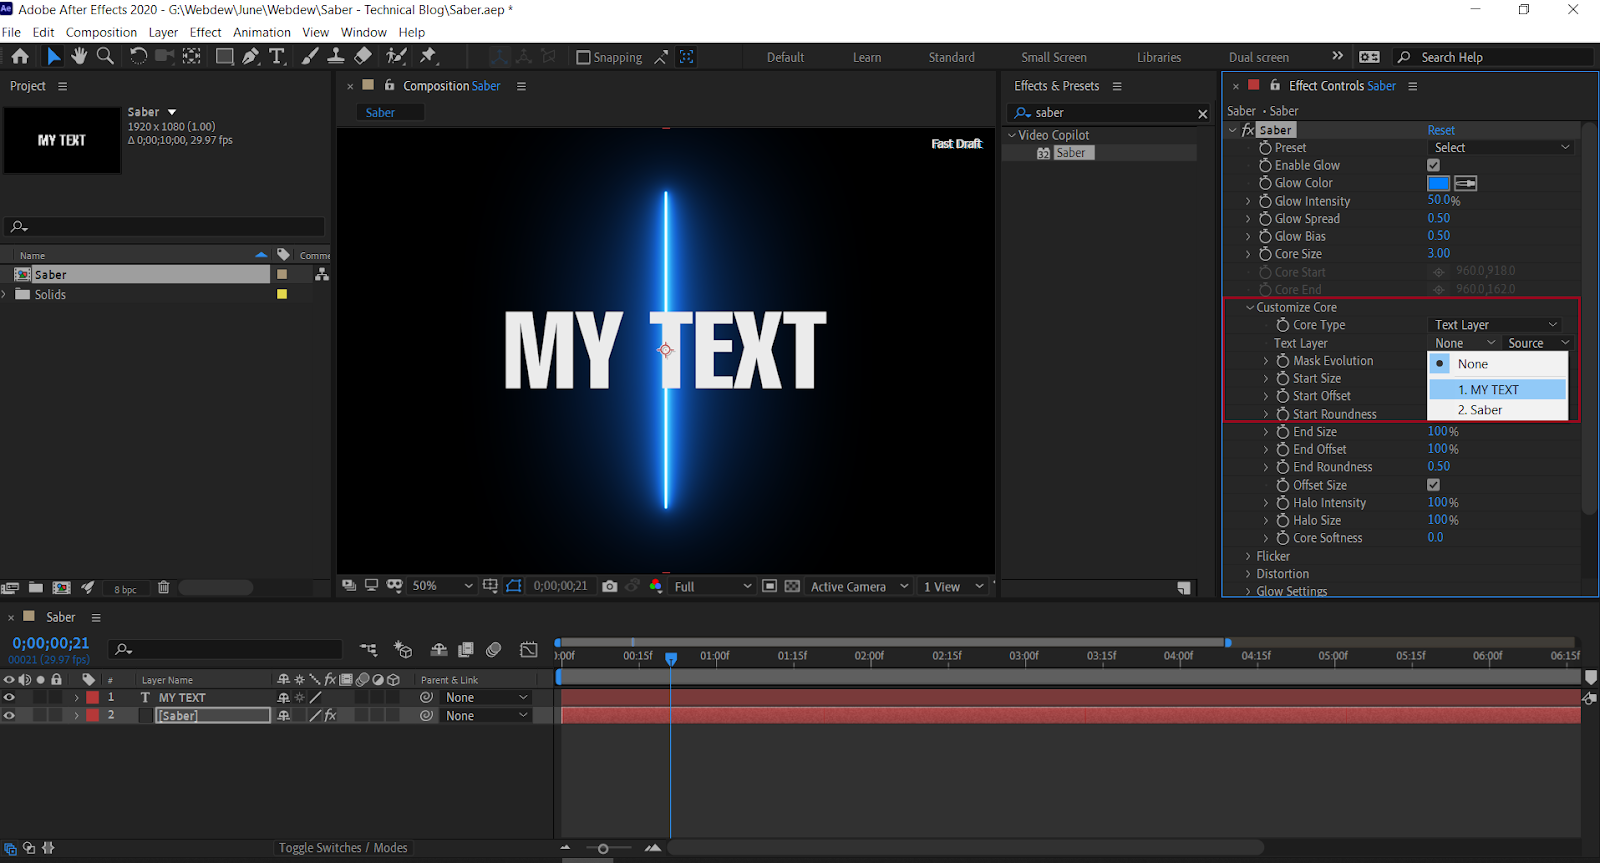Open the Animation menu
Image resolution: width=1600 pixels, height=863 pixels.
[x=261, y=32]
